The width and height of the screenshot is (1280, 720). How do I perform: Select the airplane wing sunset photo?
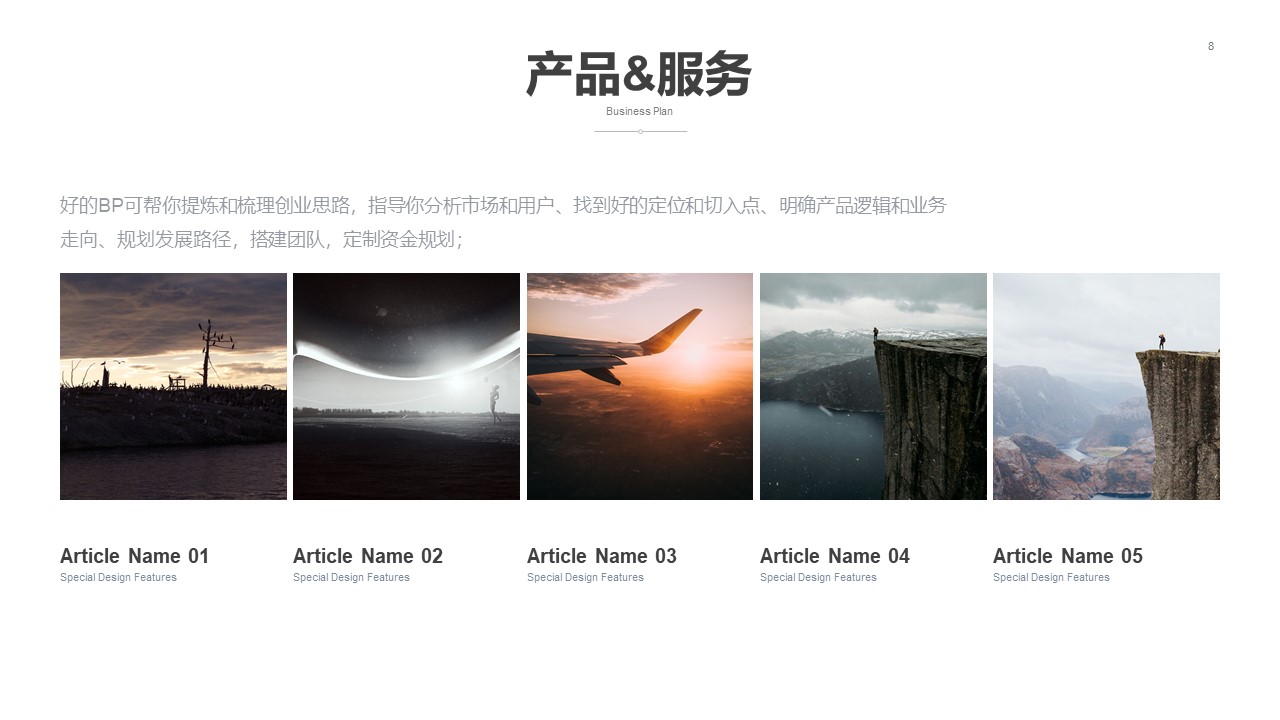click(x=640, y=386)
